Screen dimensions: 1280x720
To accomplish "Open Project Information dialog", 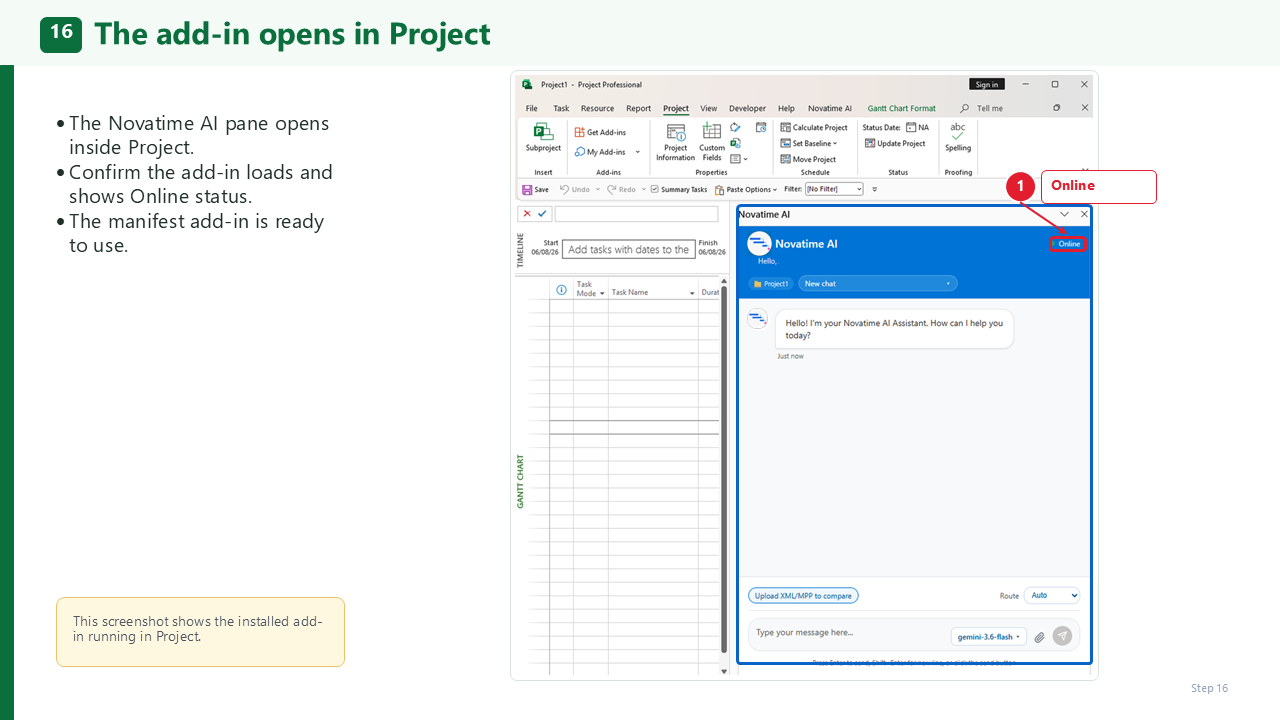I will 676,143.
